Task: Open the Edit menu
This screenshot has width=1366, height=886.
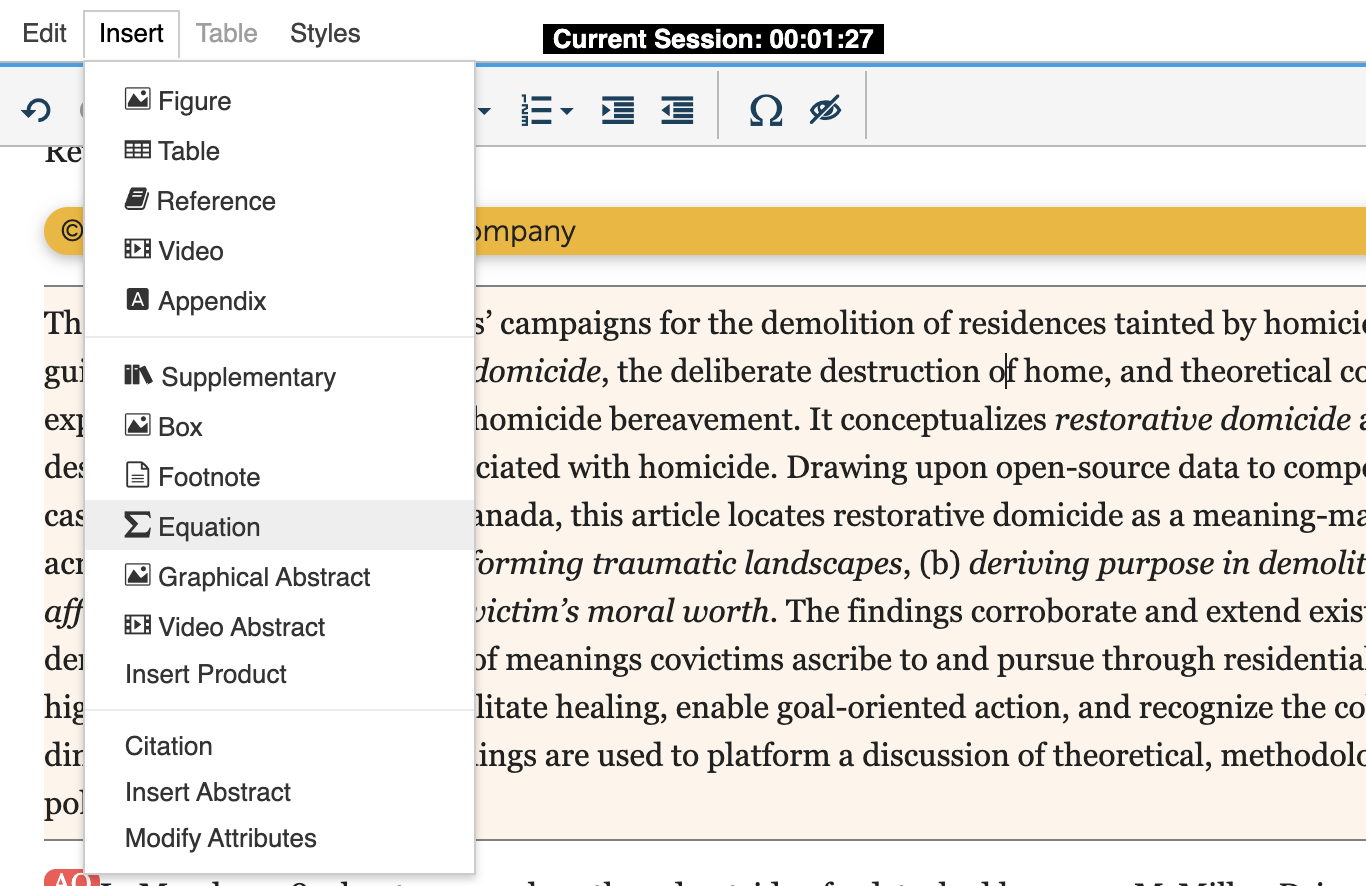Action: pos(45,33)
